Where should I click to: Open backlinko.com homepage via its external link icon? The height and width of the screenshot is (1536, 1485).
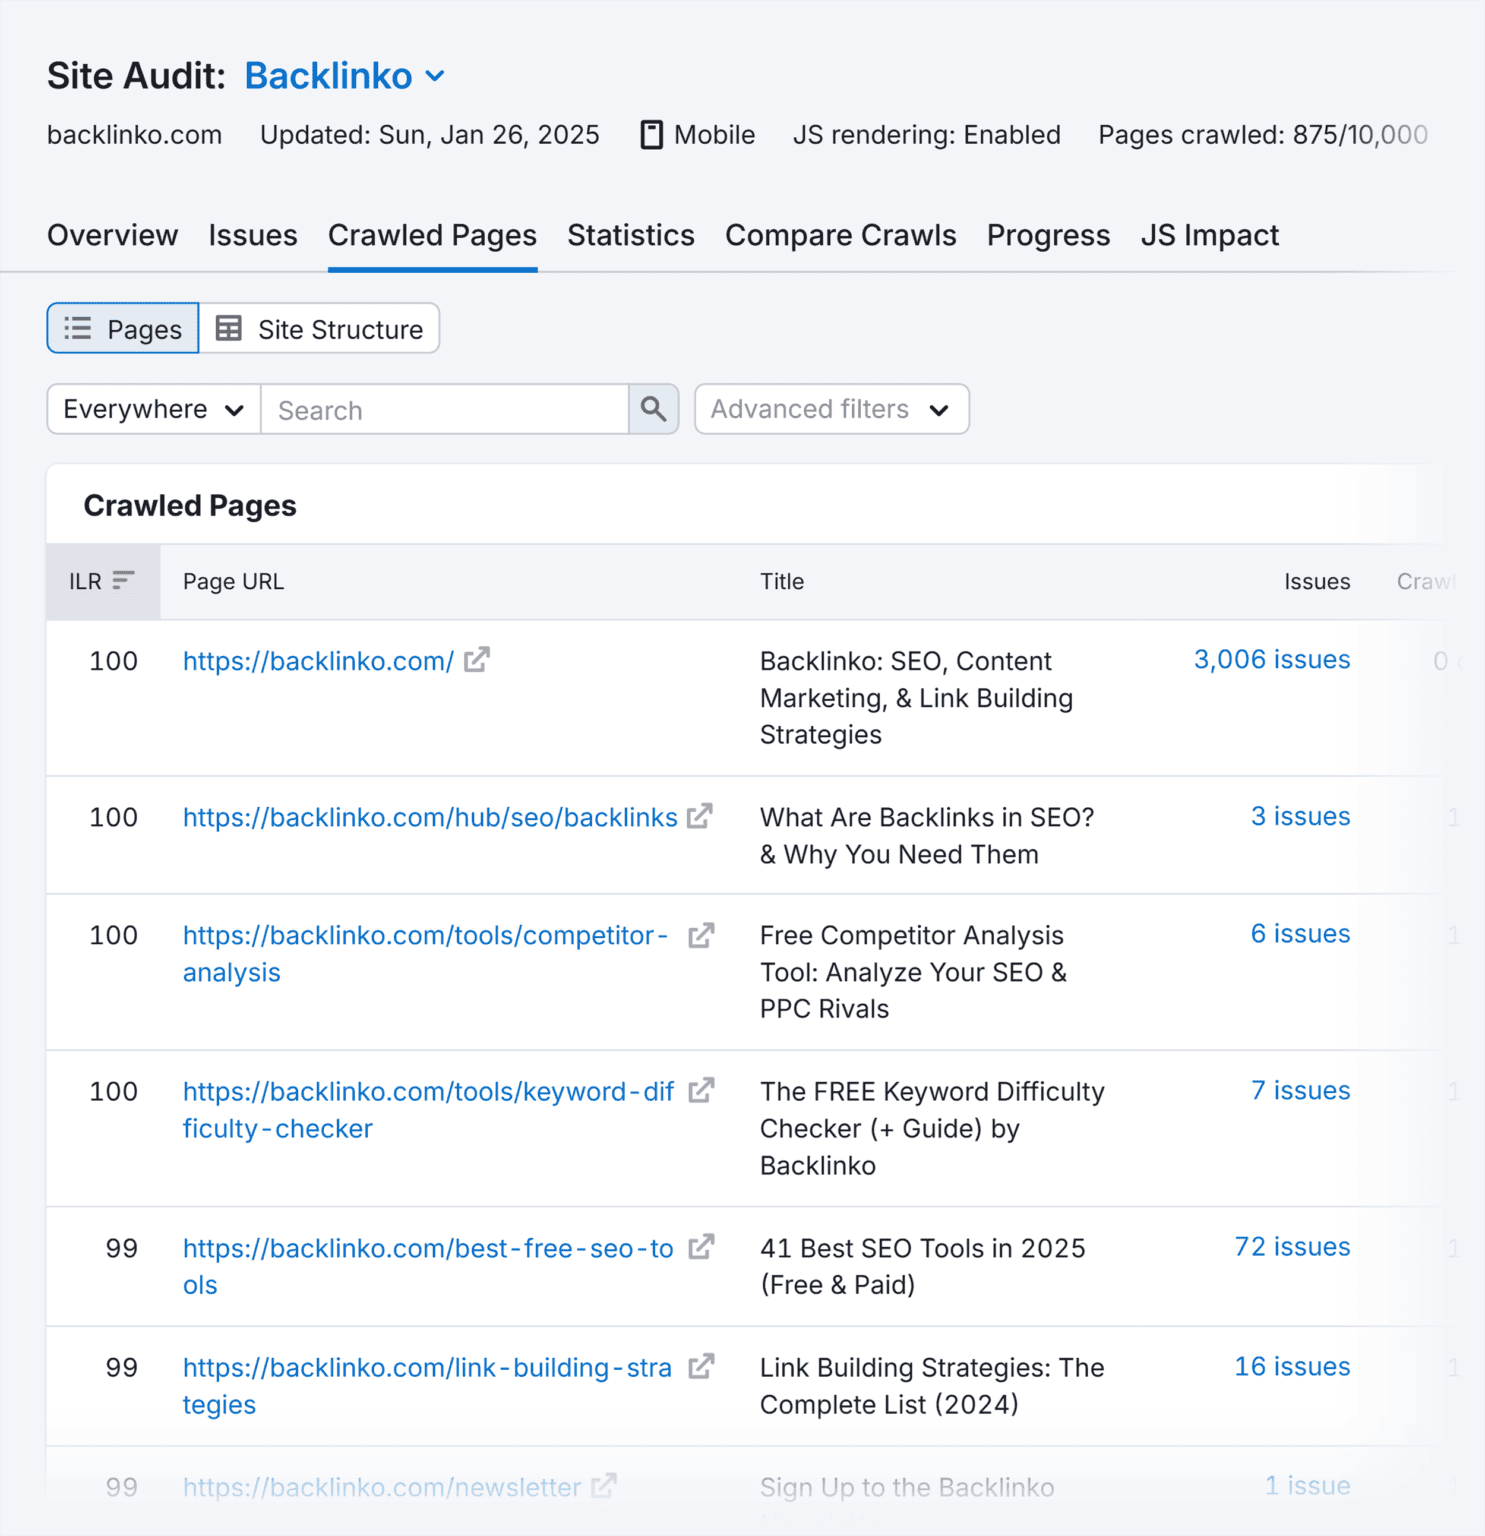click(x=478, y=659)
